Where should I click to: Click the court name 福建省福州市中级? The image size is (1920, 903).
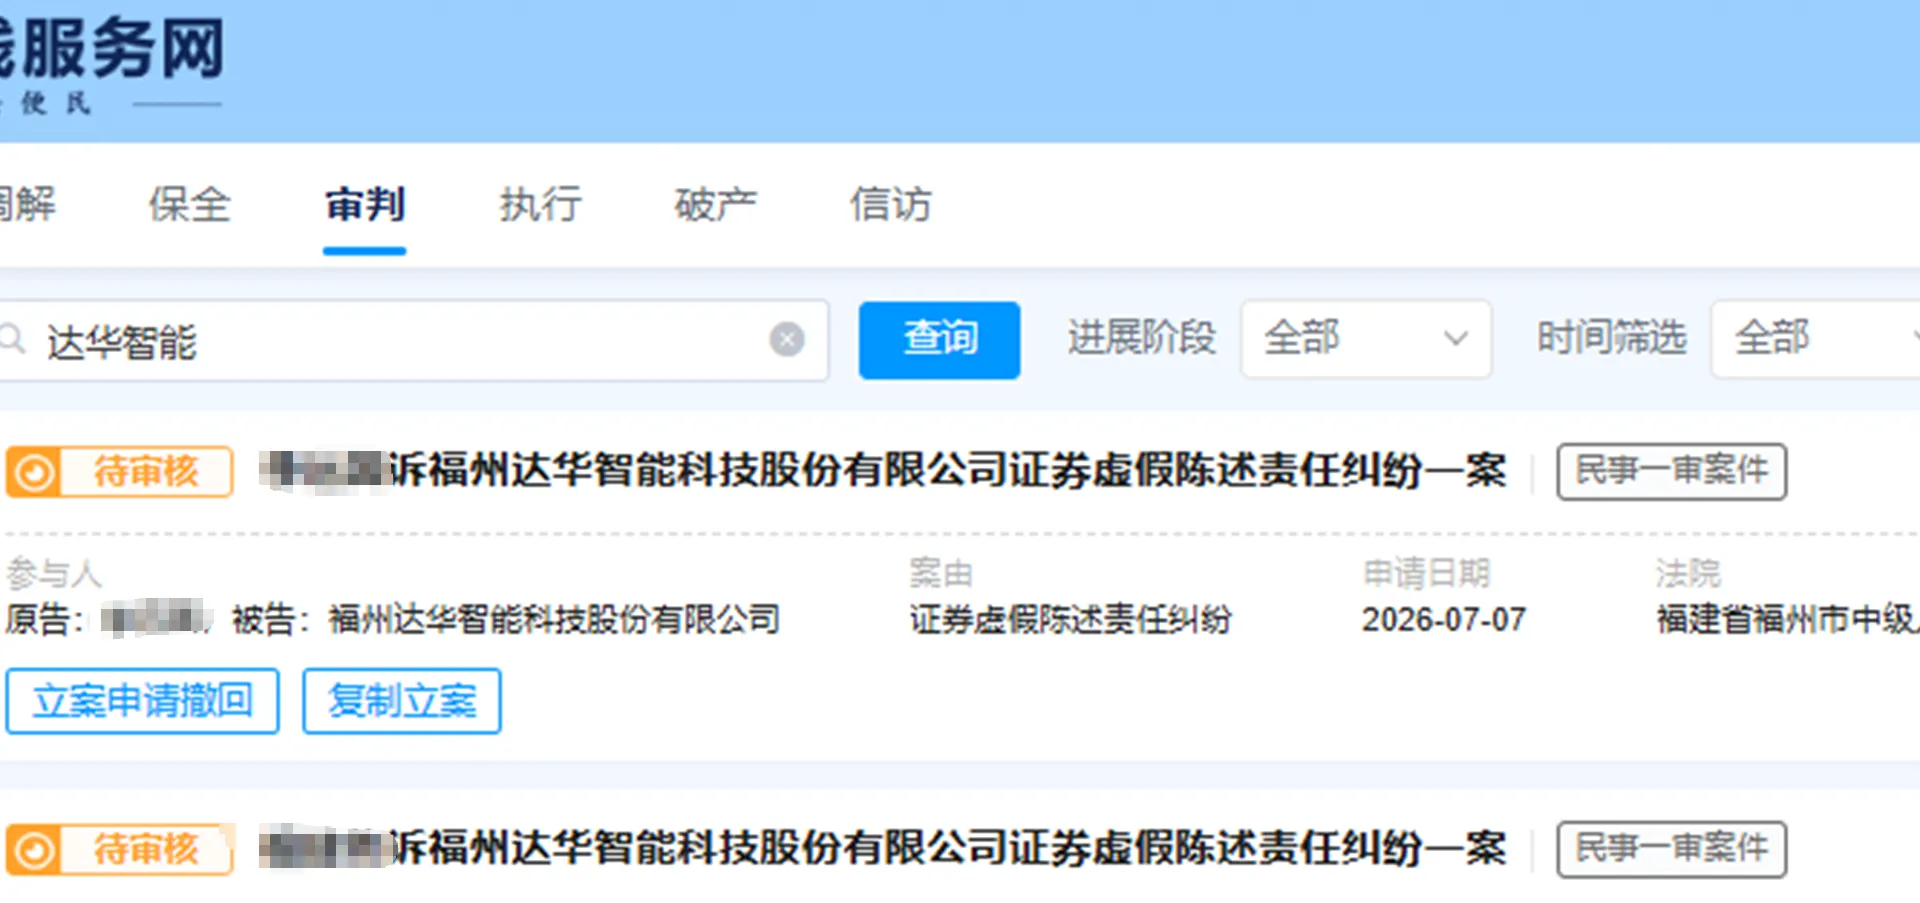(x=1788, y=620)
